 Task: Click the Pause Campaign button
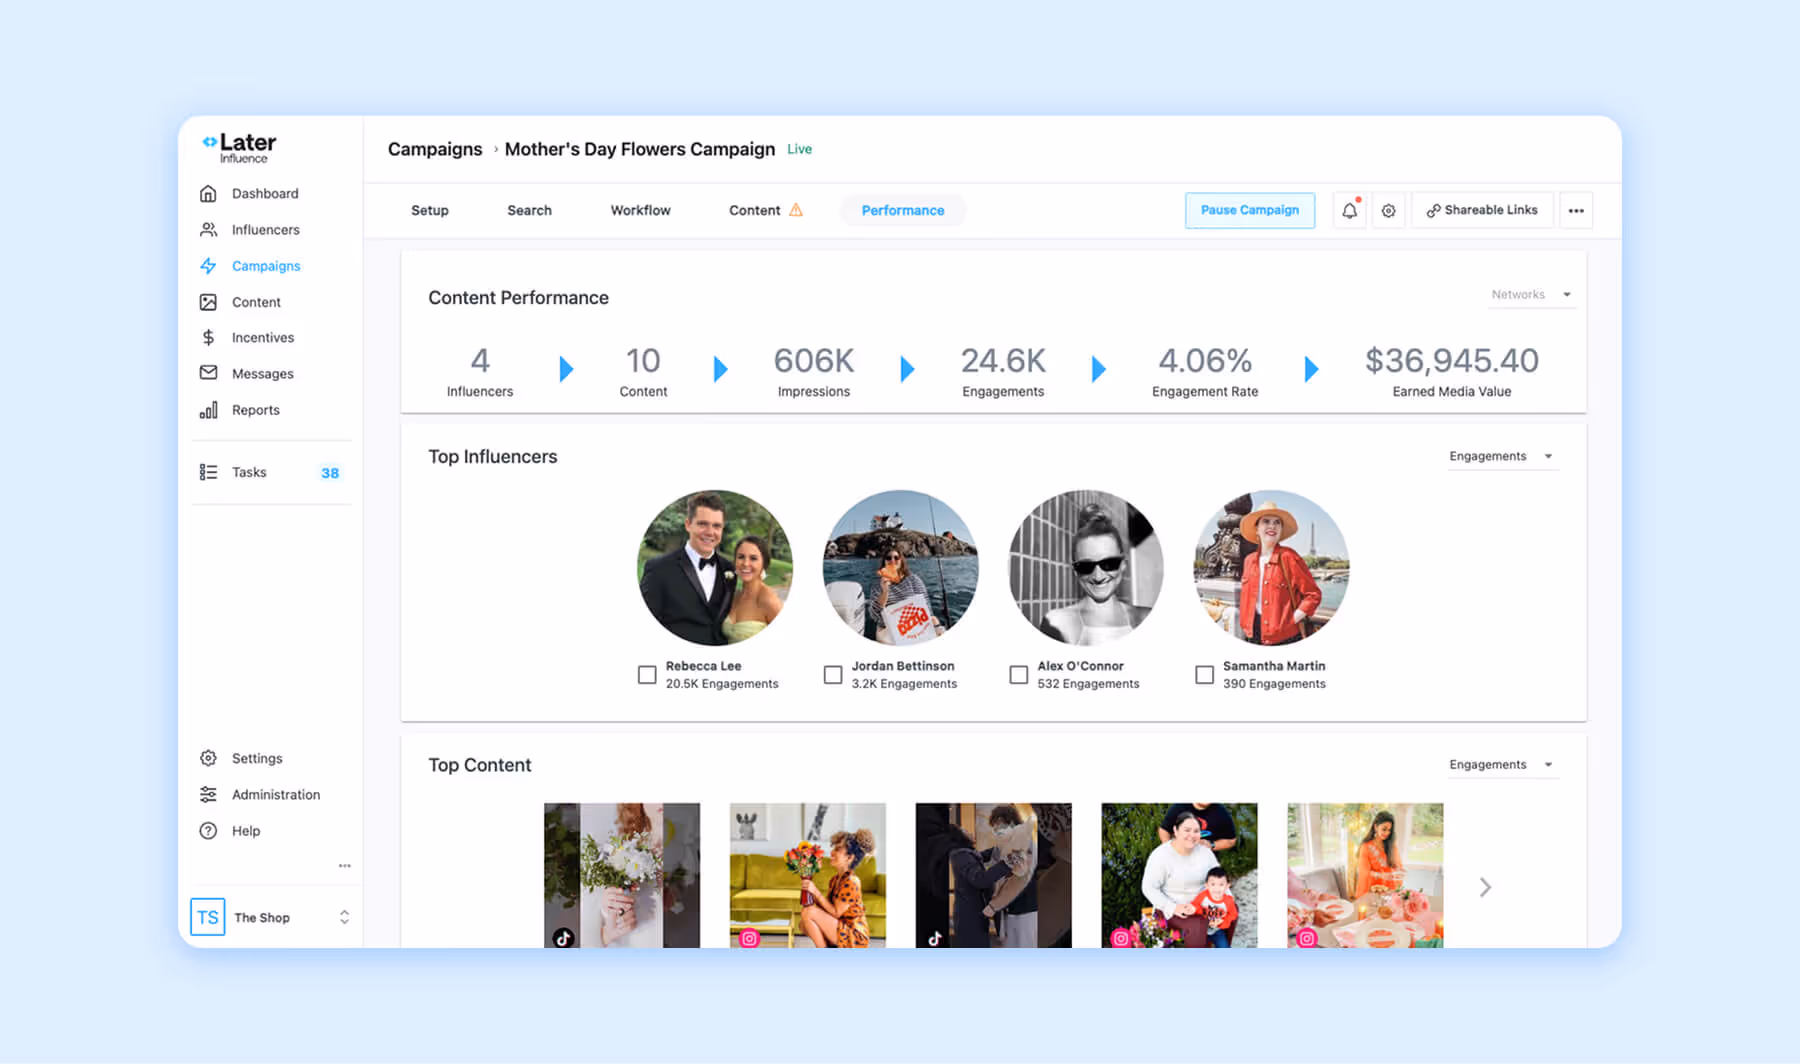(1249, 210)
